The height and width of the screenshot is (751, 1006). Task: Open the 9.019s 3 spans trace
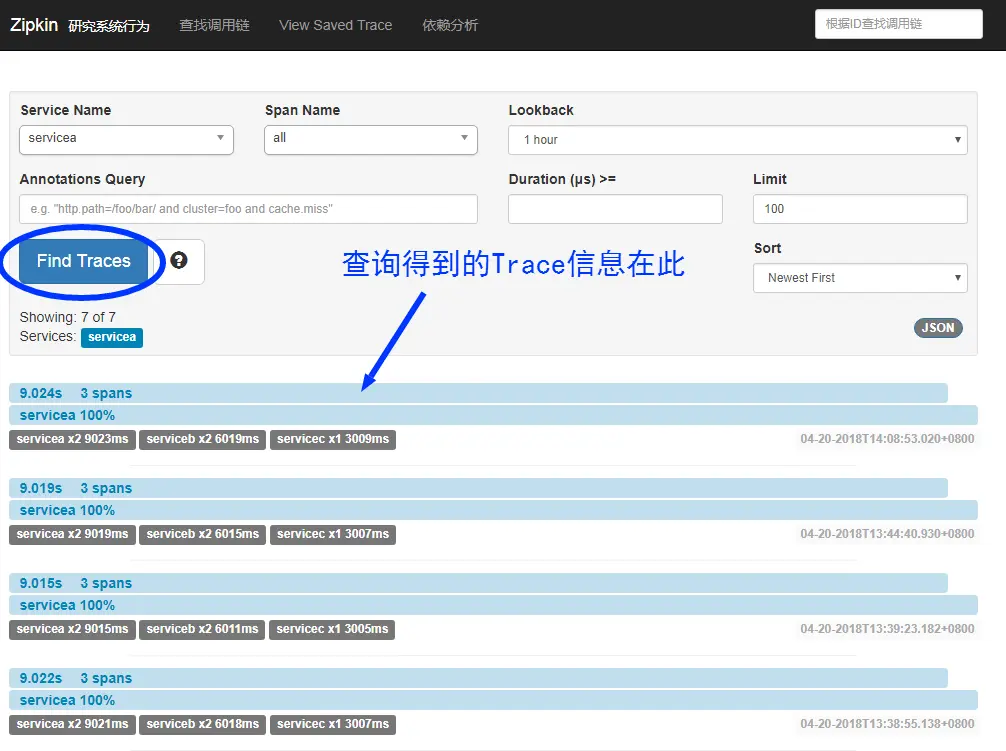point(478,488)
